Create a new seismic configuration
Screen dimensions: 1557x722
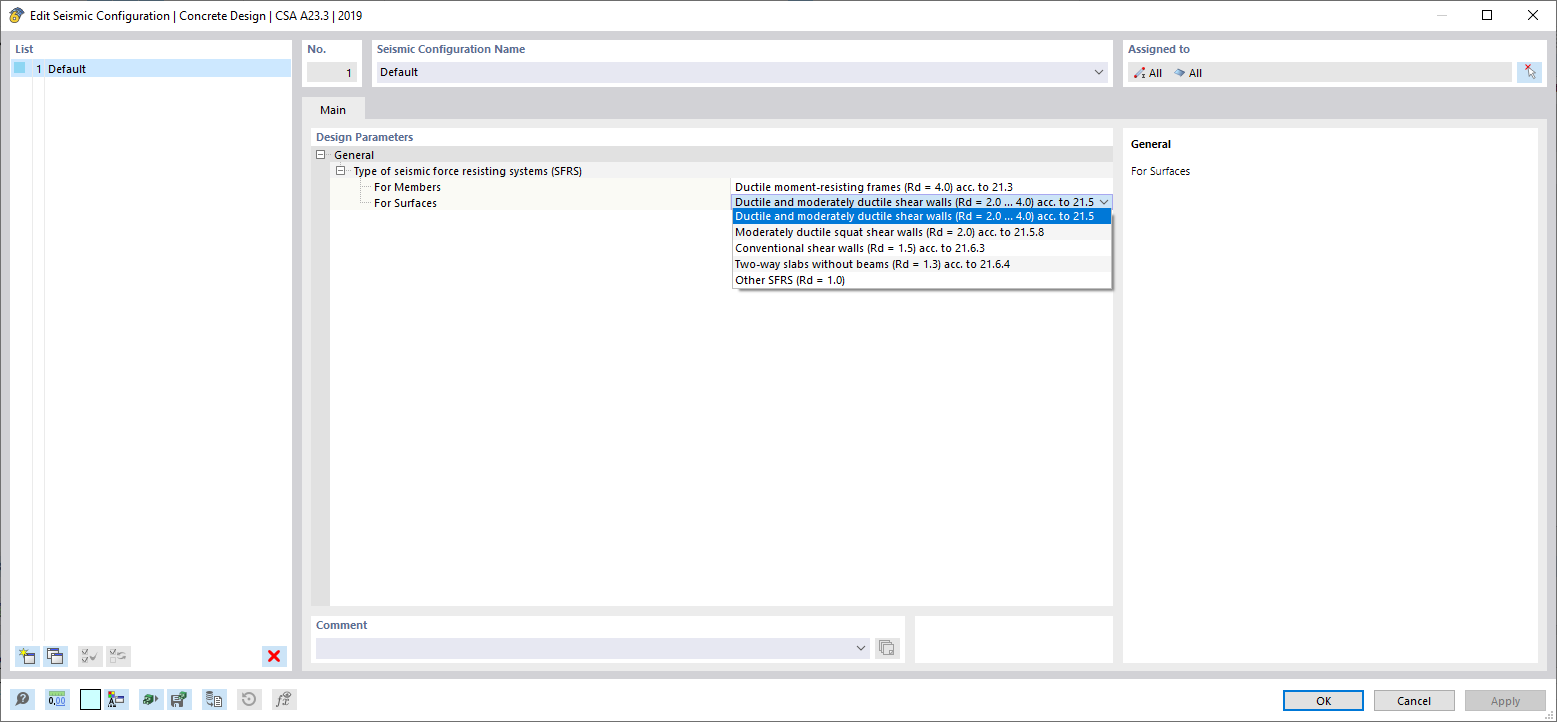[x=27, y=657]
